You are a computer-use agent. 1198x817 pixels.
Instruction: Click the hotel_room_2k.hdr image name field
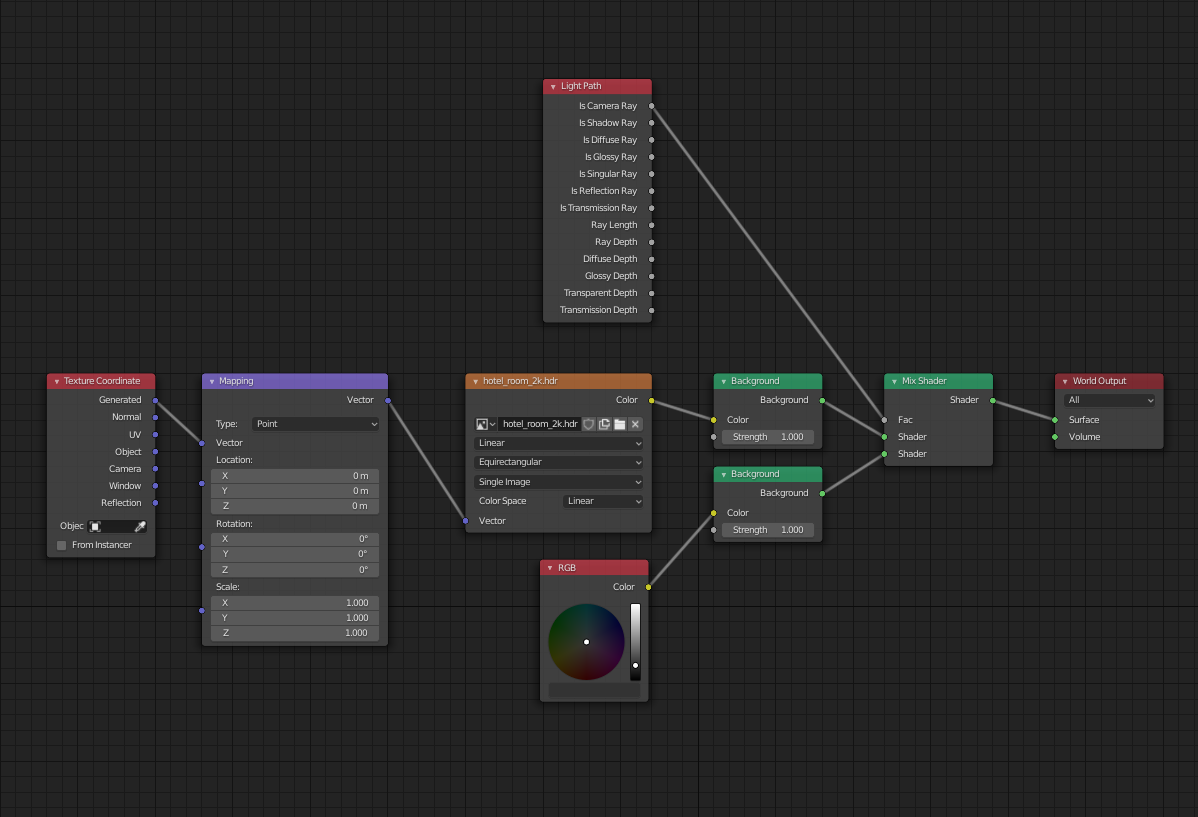pos(539,424)
